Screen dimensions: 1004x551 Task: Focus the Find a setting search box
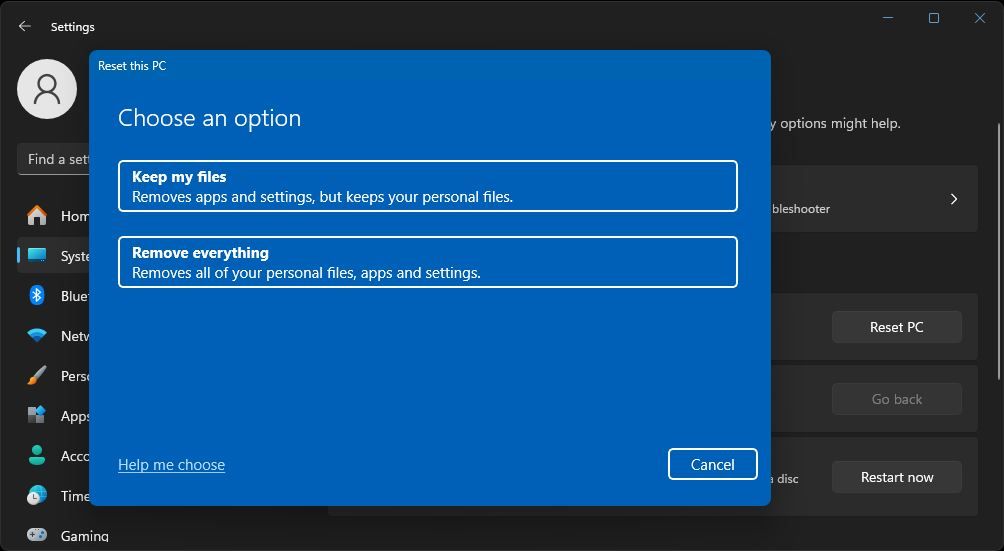point(54,159)
